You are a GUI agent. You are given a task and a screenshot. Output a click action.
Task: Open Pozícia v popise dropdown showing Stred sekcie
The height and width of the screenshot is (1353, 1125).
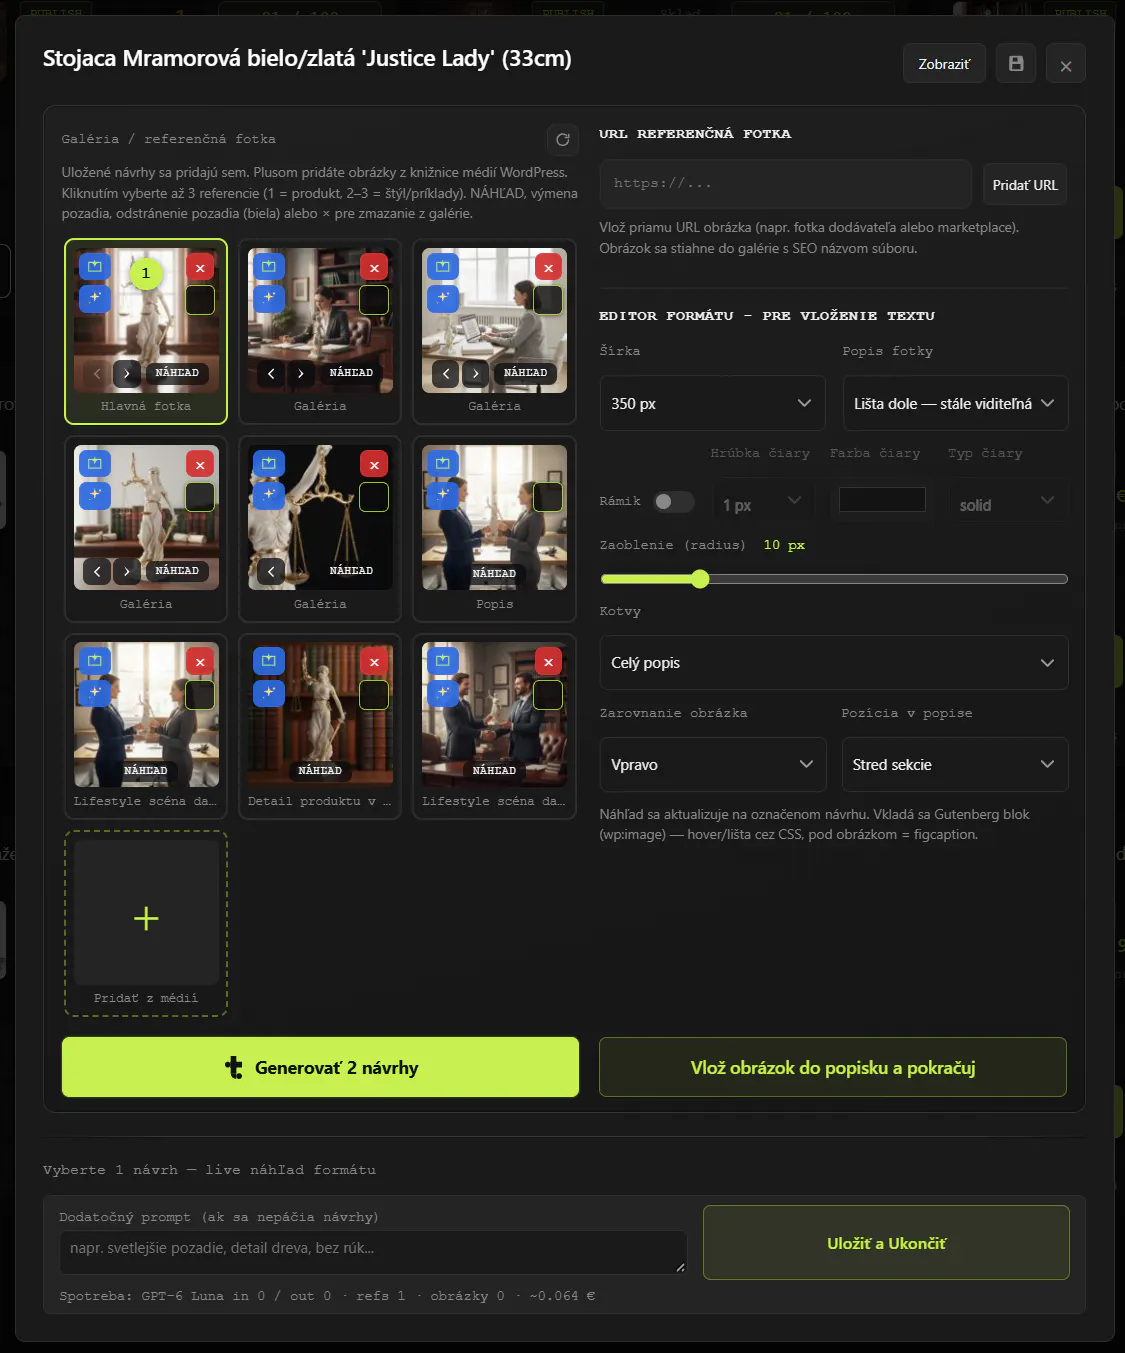coord(955,764)
